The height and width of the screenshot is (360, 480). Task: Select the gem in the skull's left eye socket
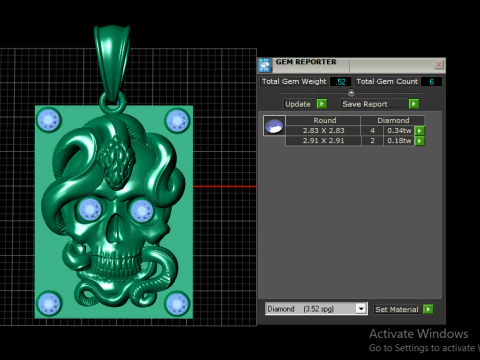coord(90,209)
